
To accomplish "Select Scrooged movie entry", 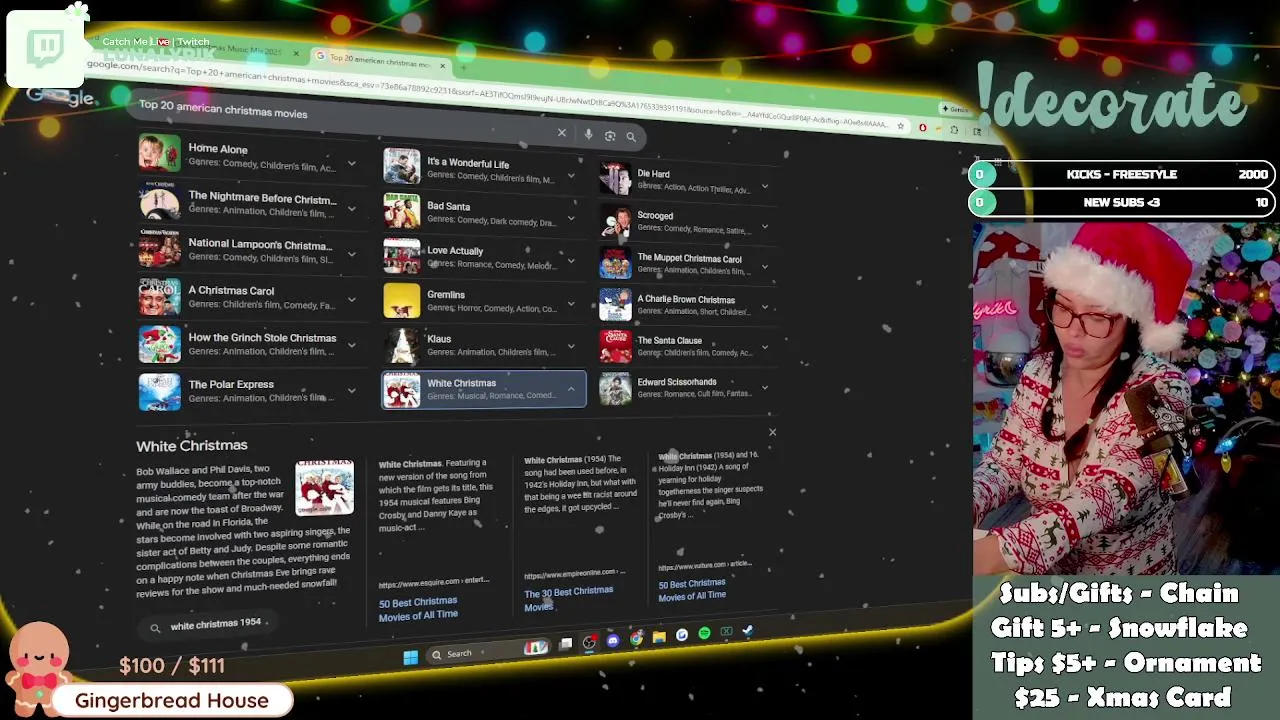I will click(684, 222).
